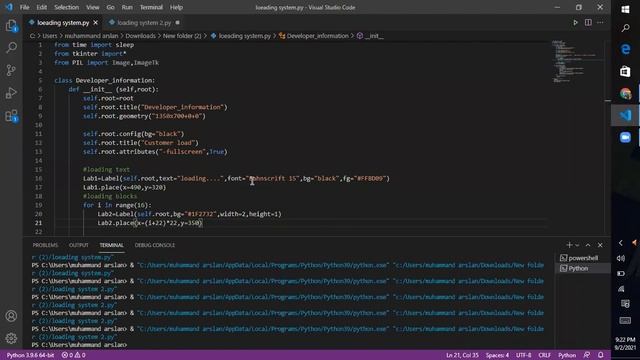Open Source Control view

click(11, 70)
